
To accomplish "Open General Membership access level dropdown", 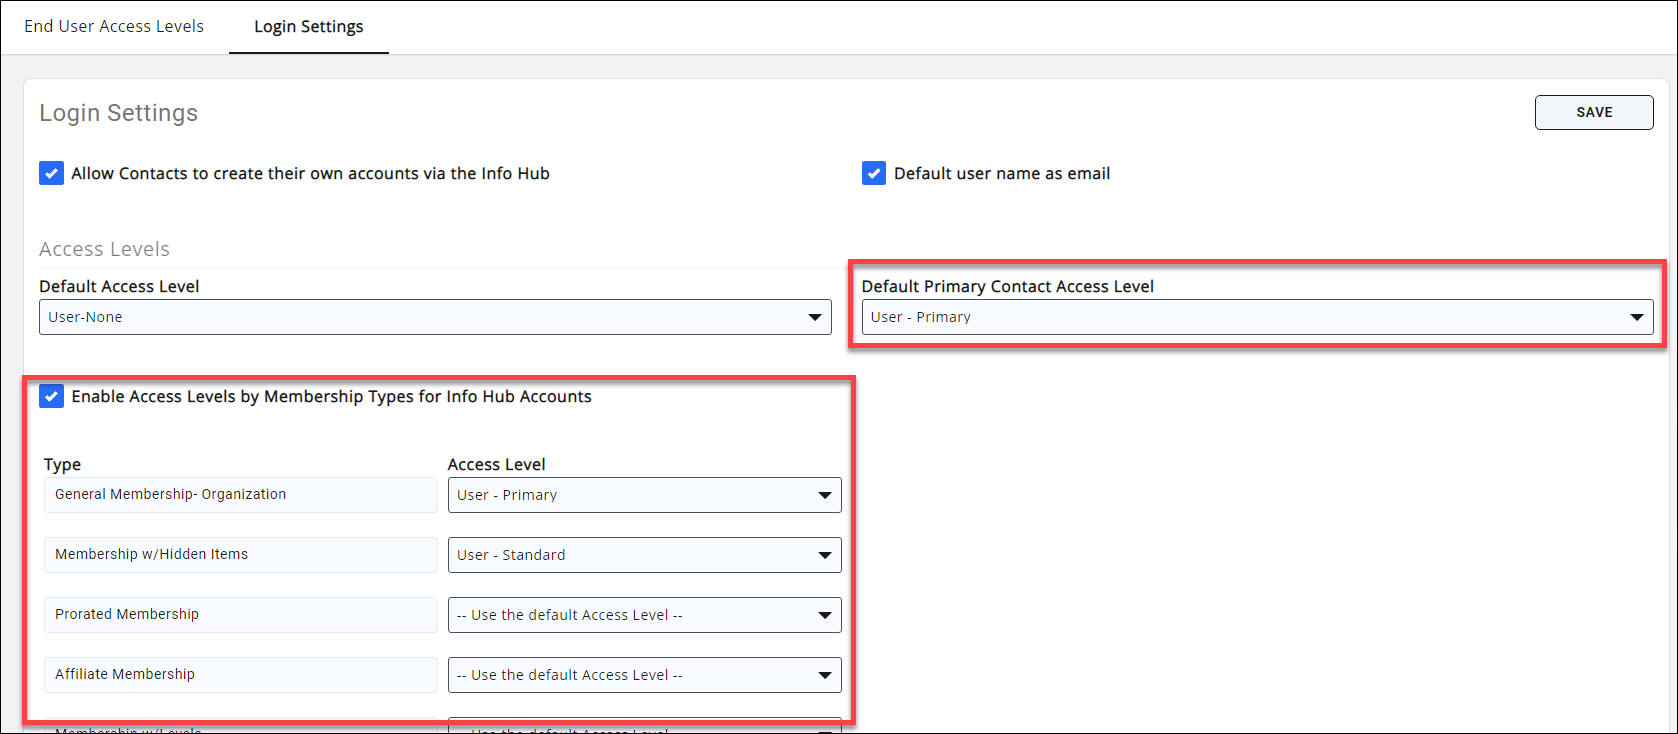I will [644, 495].
